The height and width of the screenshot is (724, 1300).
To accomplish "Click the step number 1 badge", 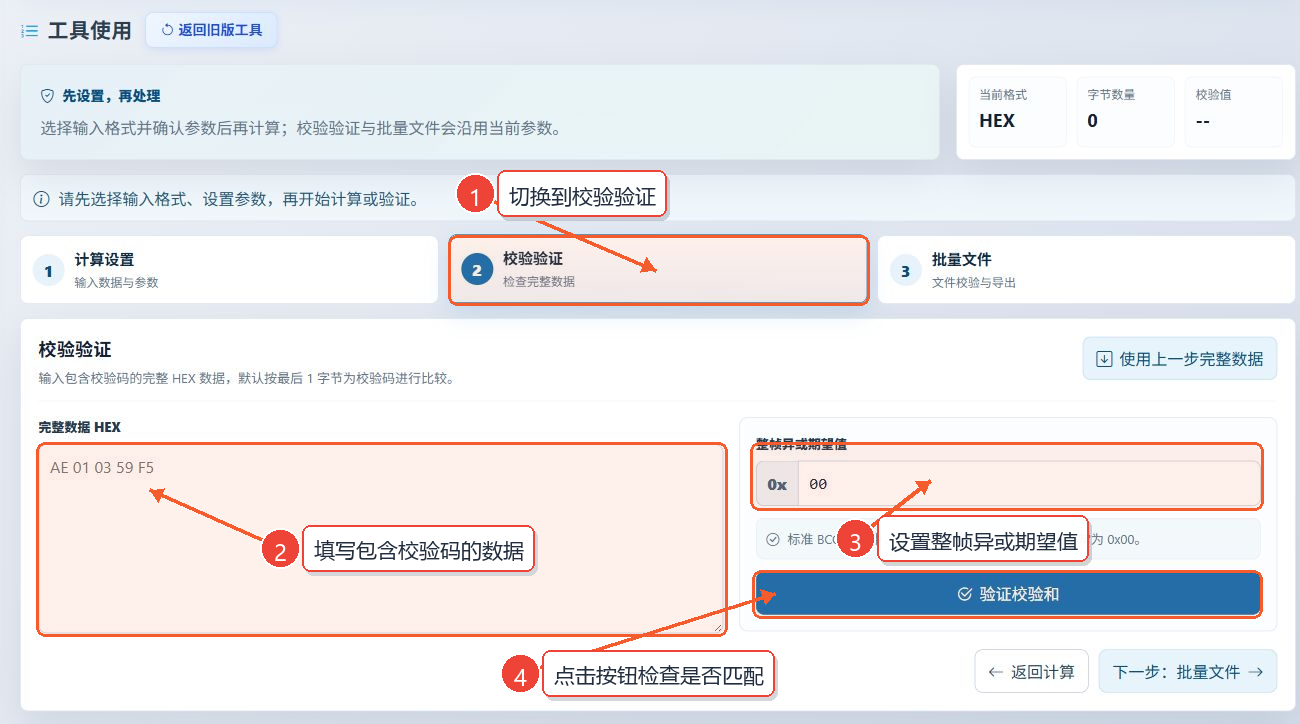I will point(48,271).
